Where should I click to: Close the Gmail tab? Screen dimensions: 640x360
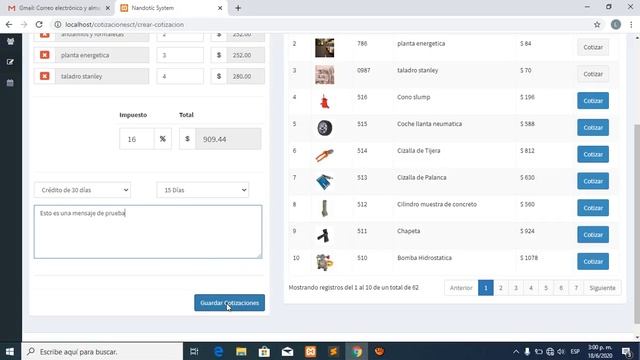click(108, 8)
